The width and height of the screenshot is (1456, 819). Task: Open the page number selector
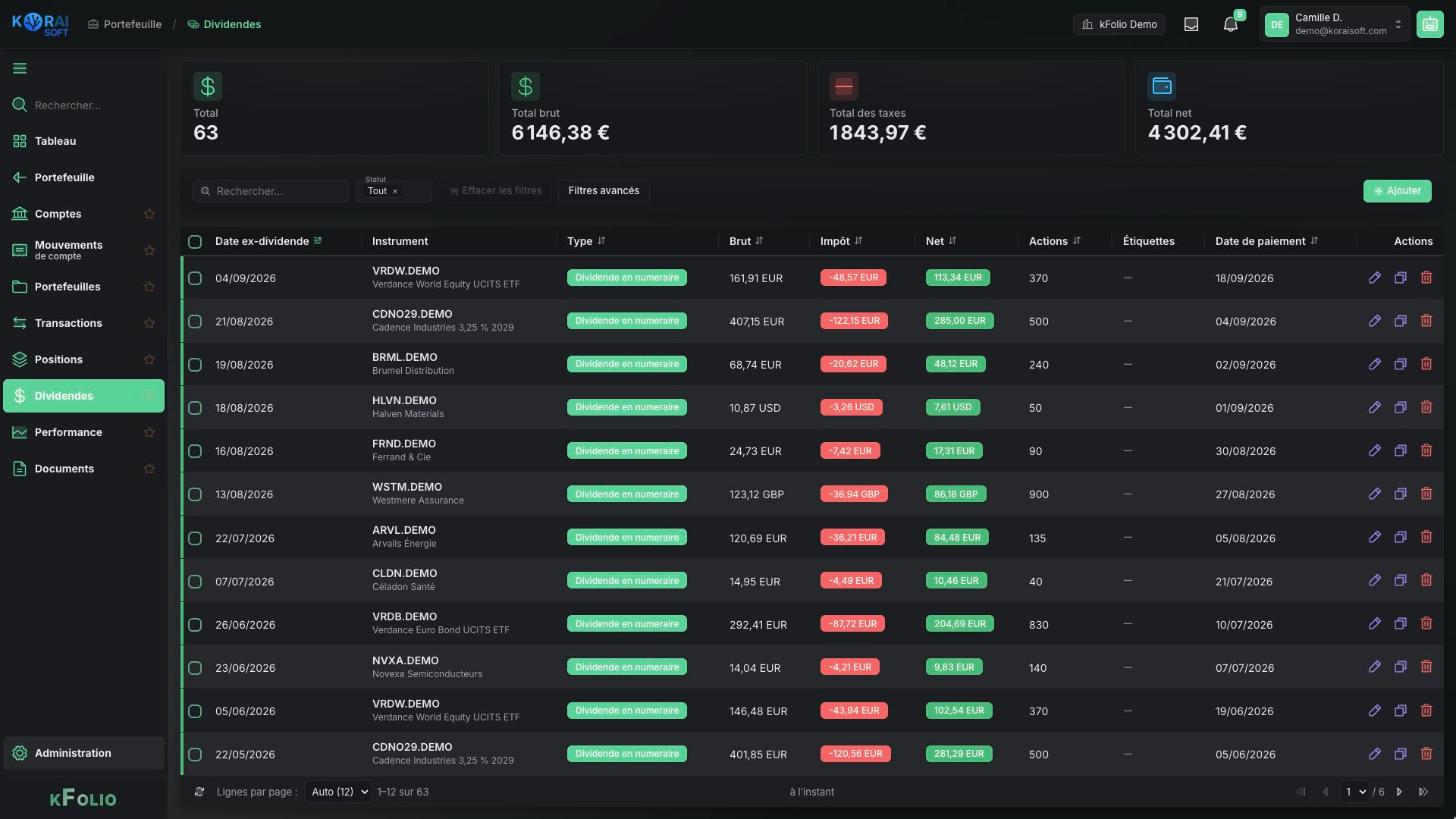pyautogui.click(x=1355, y=792)
